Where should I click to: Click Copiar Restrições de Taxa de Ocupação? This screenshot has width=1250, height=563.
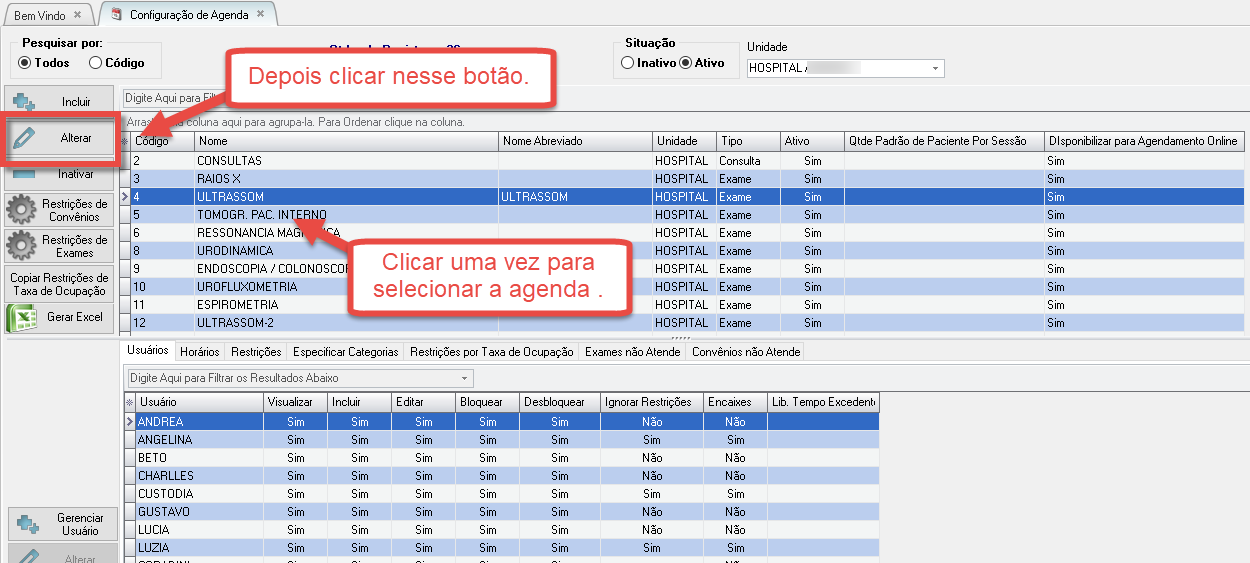pyautogui.click(x=60, y=284)
